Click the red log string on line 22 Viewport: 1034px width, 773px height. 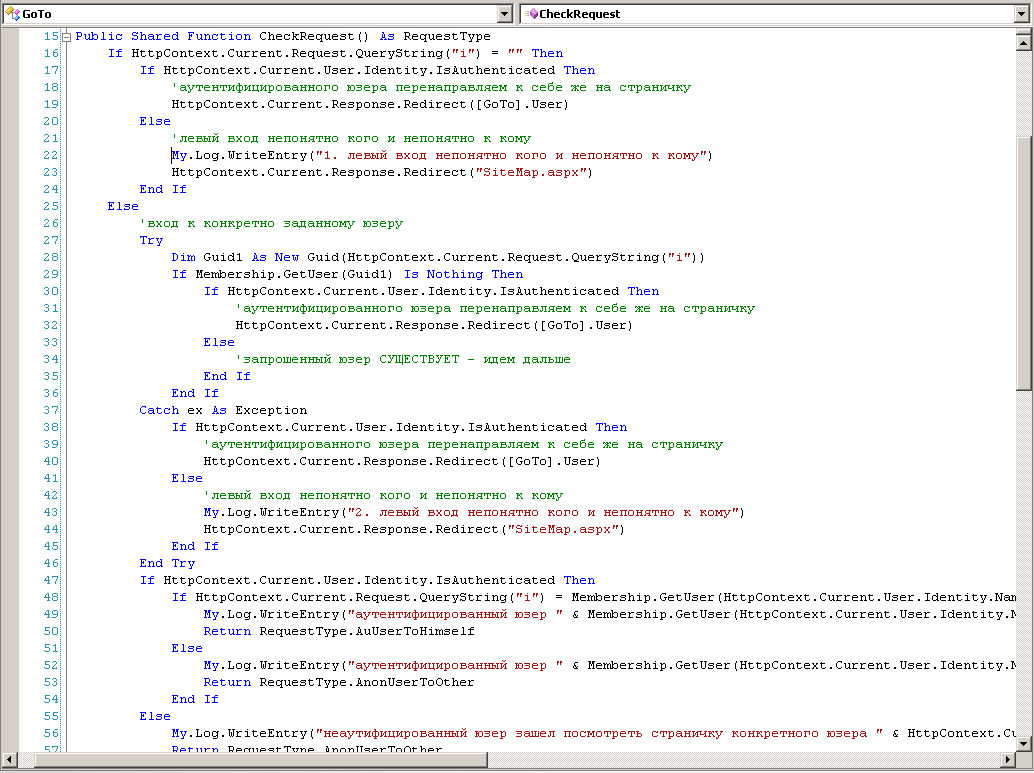click(511, 156)
